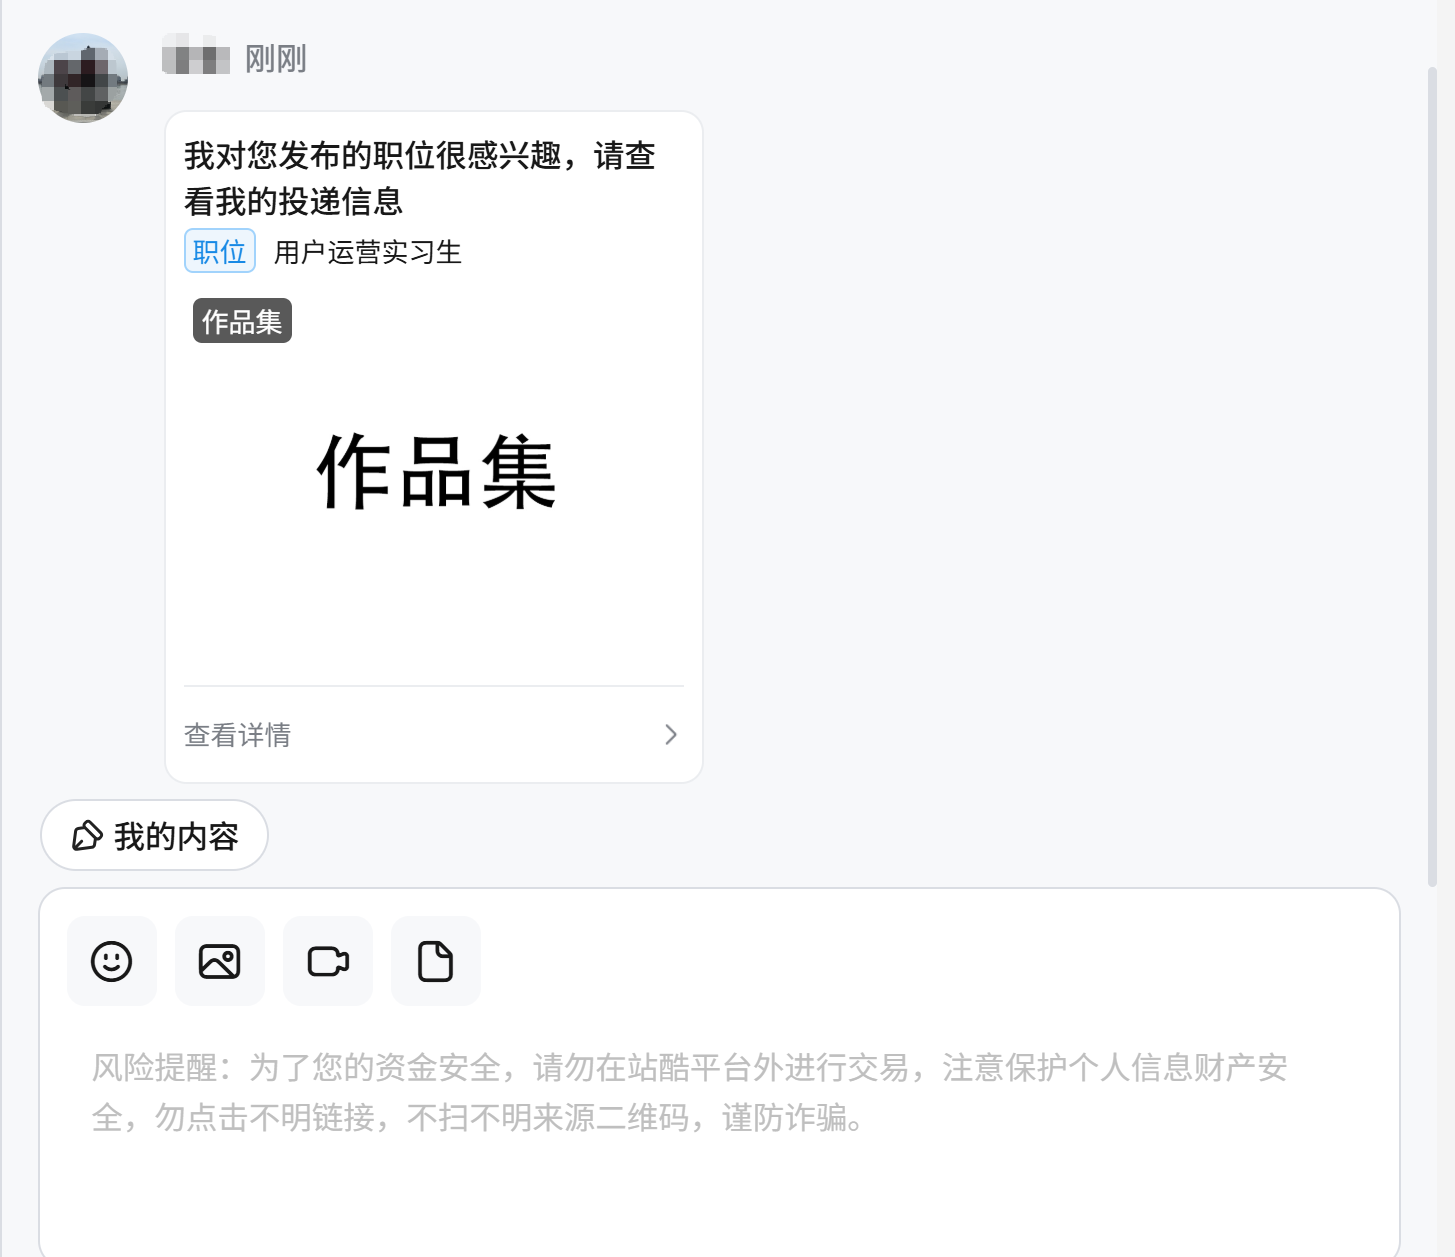
Task: Click the blurred sender name
Action: tap(196, 55)
